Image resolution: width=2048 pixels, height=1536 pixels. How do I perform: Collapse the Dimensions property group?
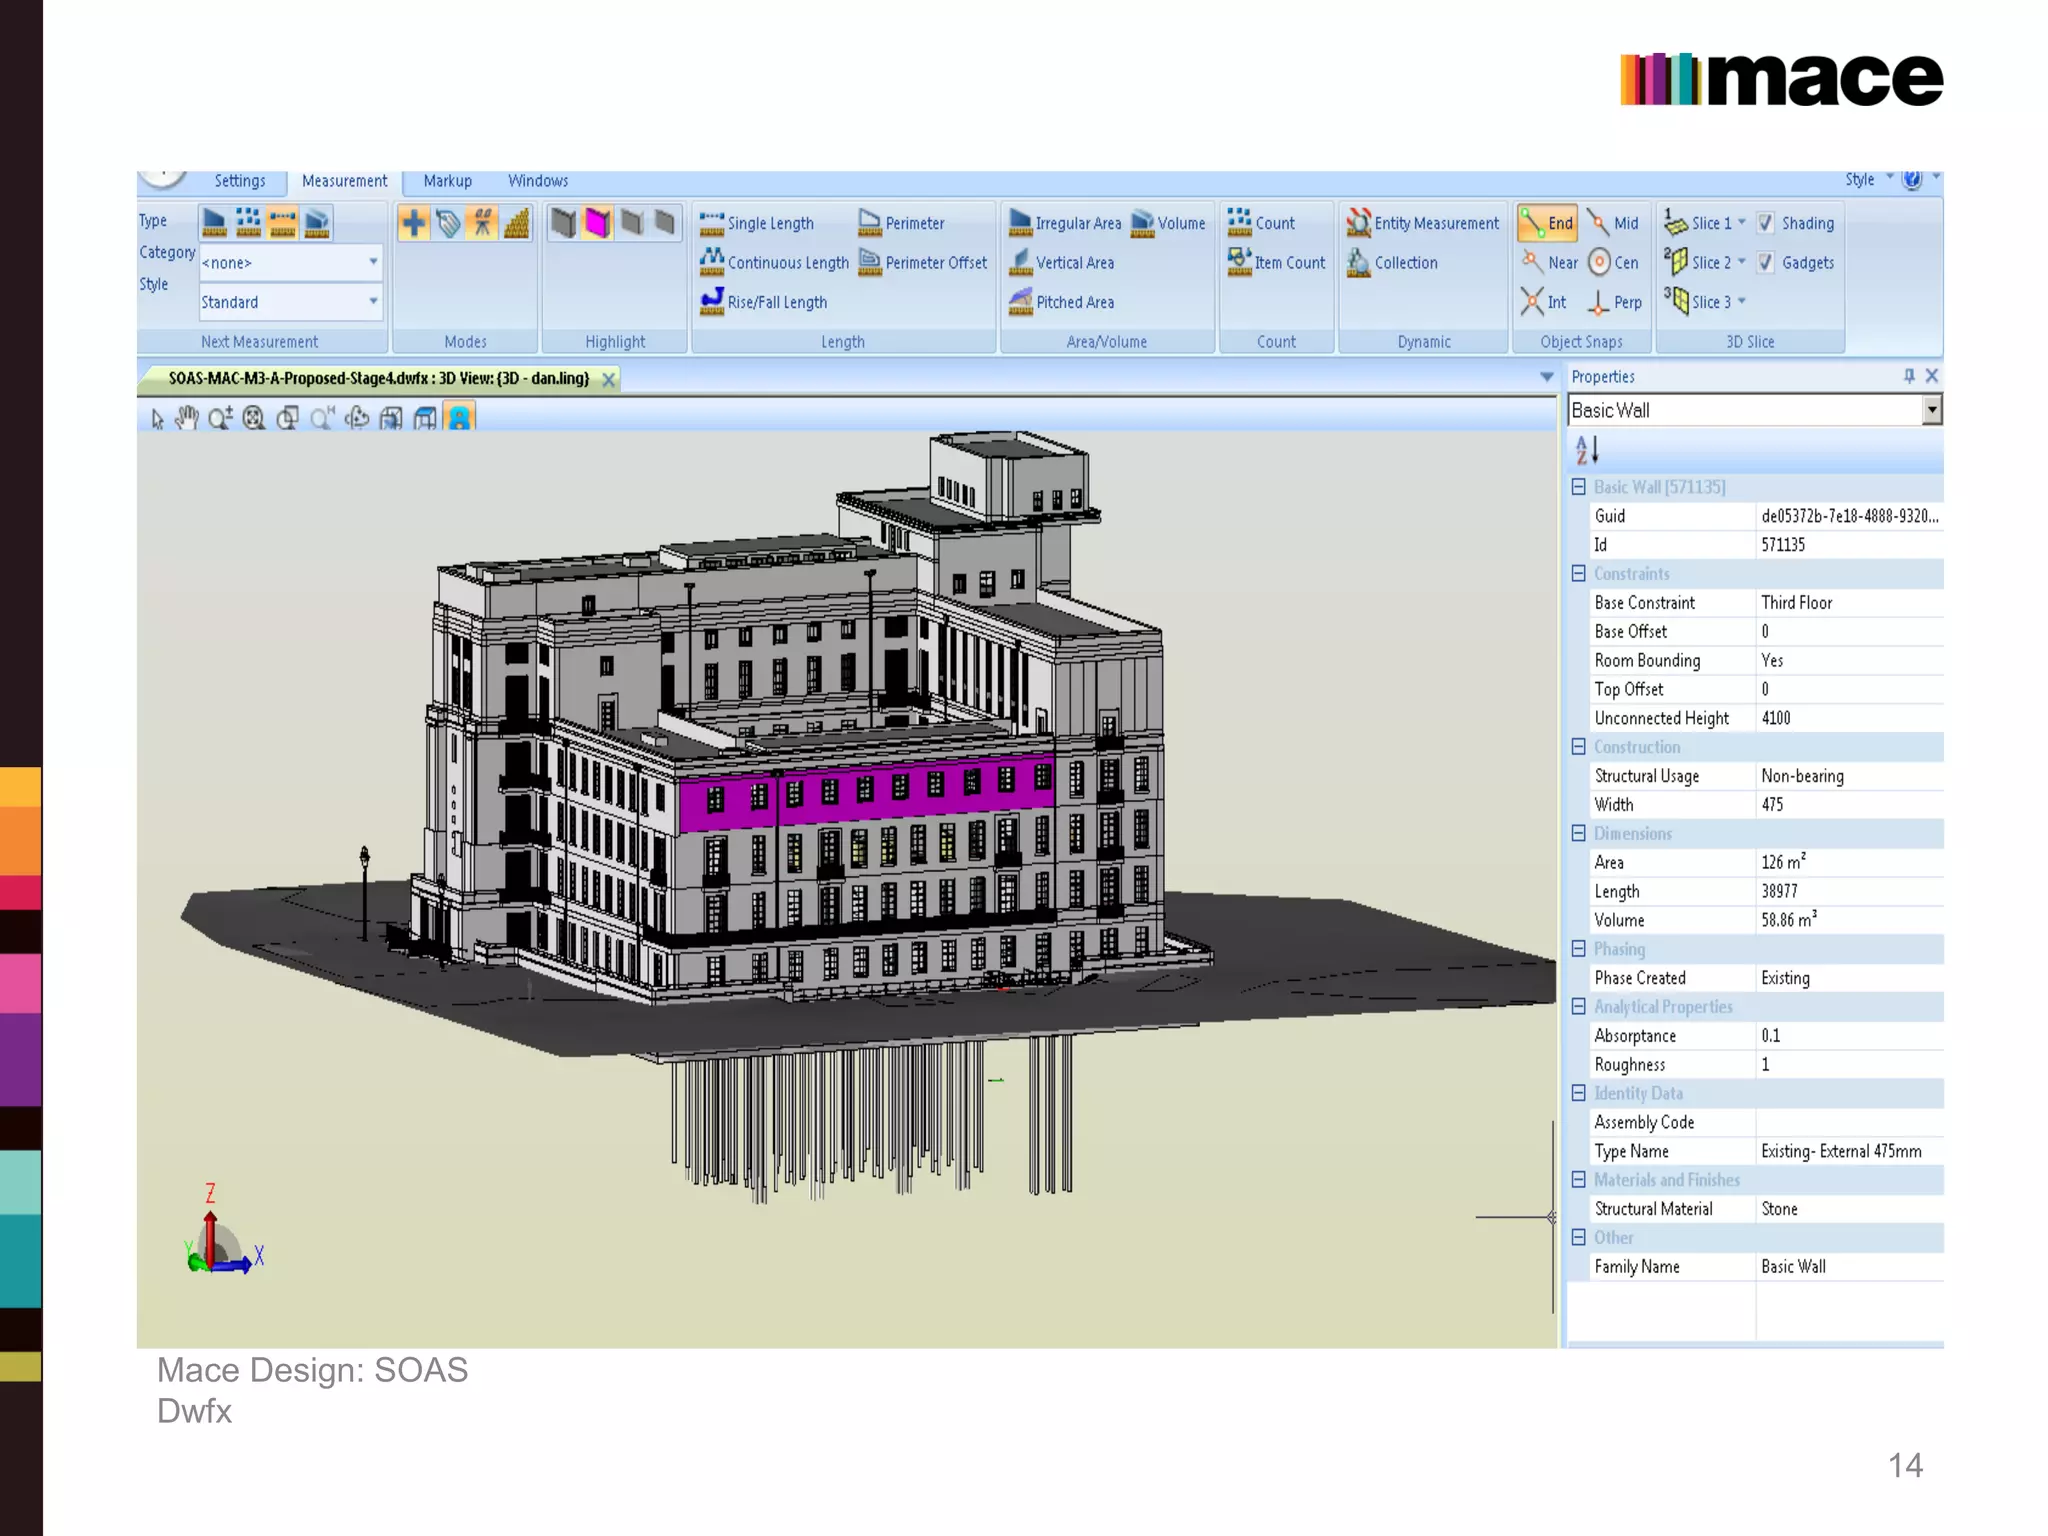pyautogui.click(x=1579, y=833)
